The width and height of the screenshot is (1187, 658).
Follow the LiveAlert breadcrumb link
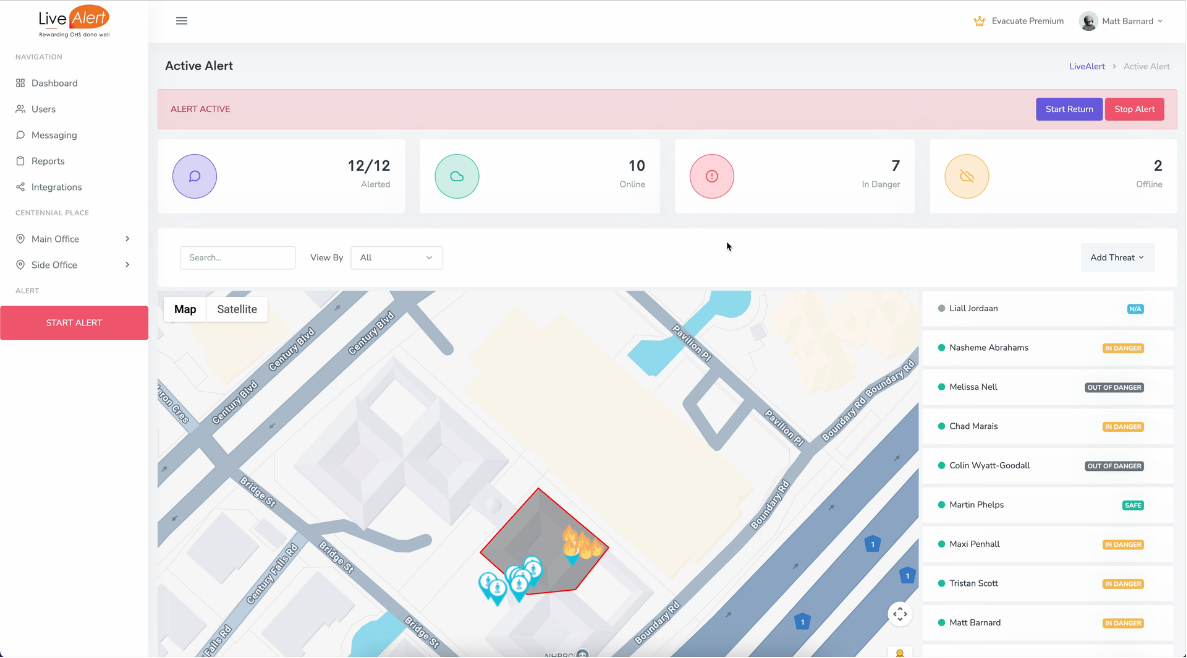coord(1087,67)
